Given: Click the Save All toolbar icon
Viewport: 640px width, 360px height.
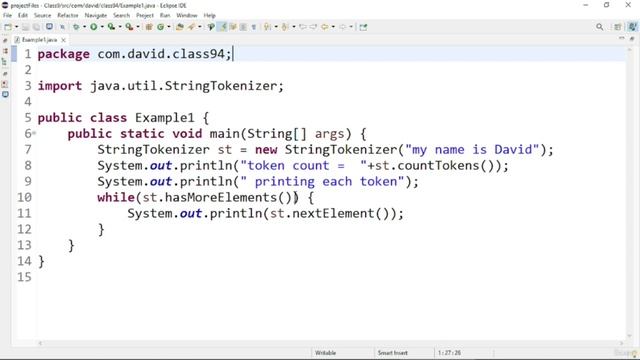Looking at the screenshot, I should click(36, 27).
